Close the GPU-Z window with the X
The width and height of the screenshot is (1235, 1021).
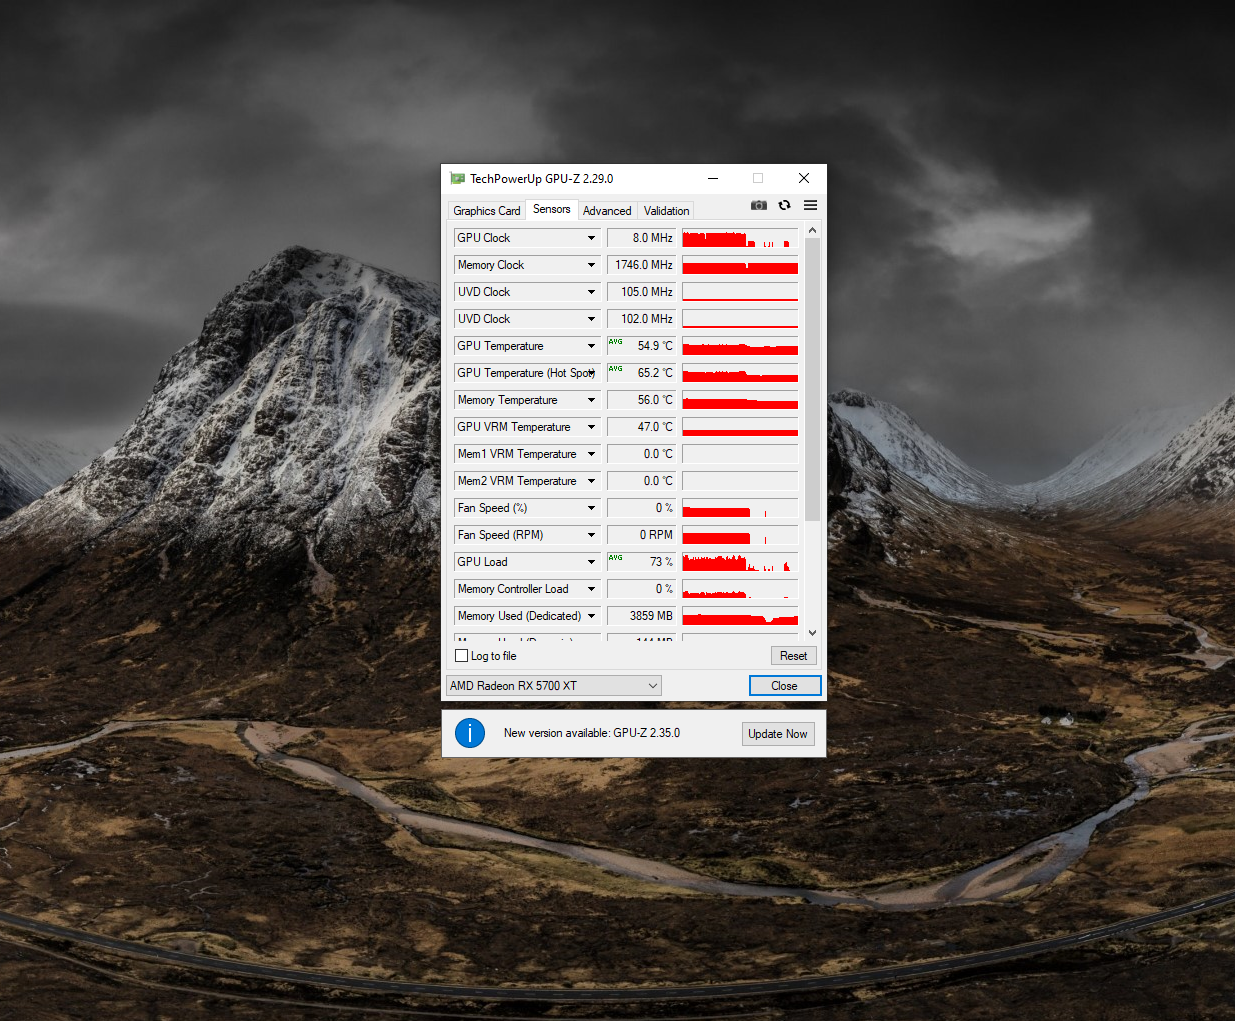click(x=804, y=178)
